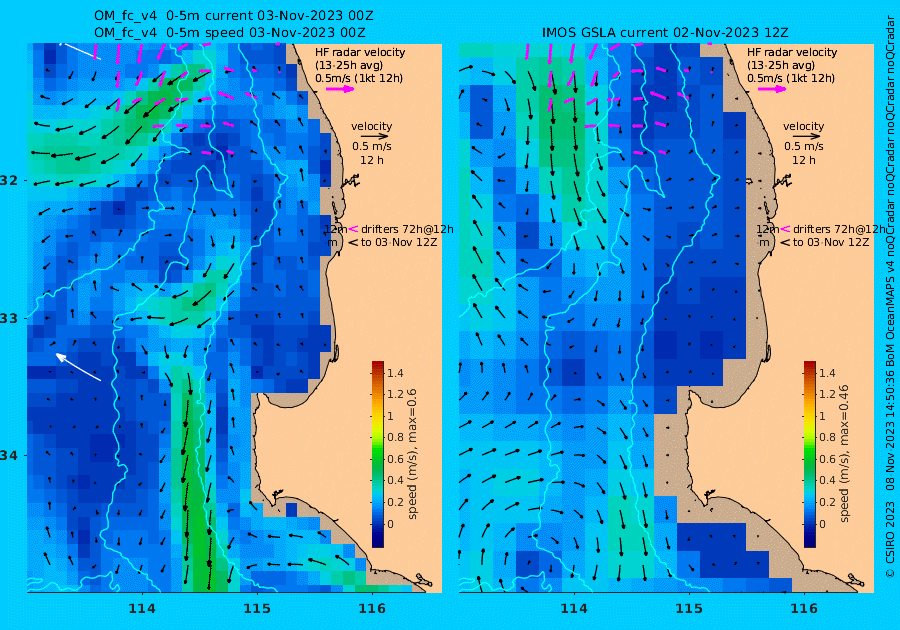
Task: Click 'speed (m/s), max=0.46' colorbar label
Action: click(843, 453)
